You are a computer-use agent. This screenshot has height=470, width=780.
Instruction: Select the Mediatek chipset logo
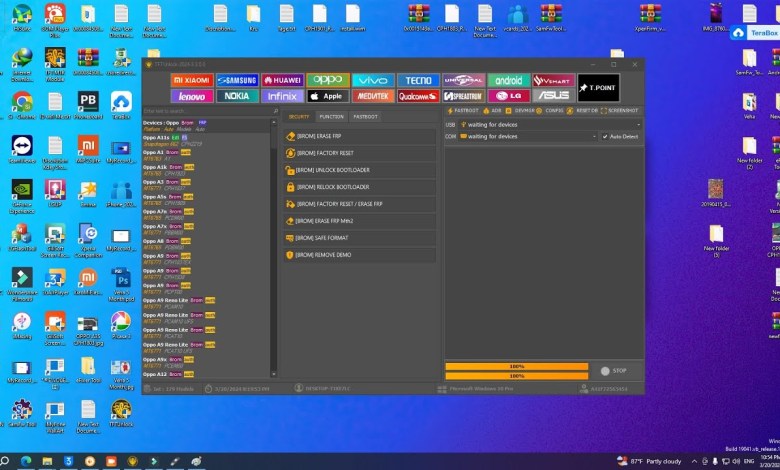coord(373,96)
